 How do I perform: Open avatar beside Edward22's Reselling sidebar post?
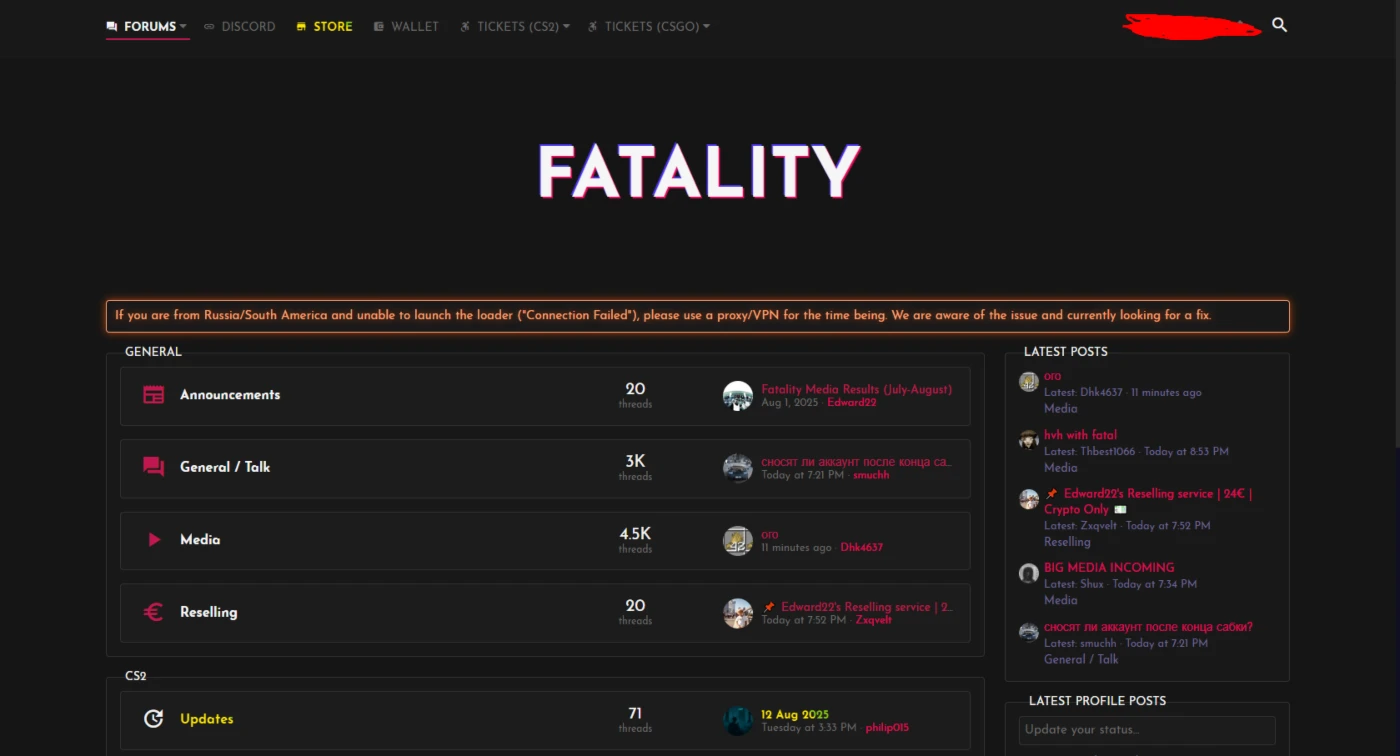point(1029,499)
